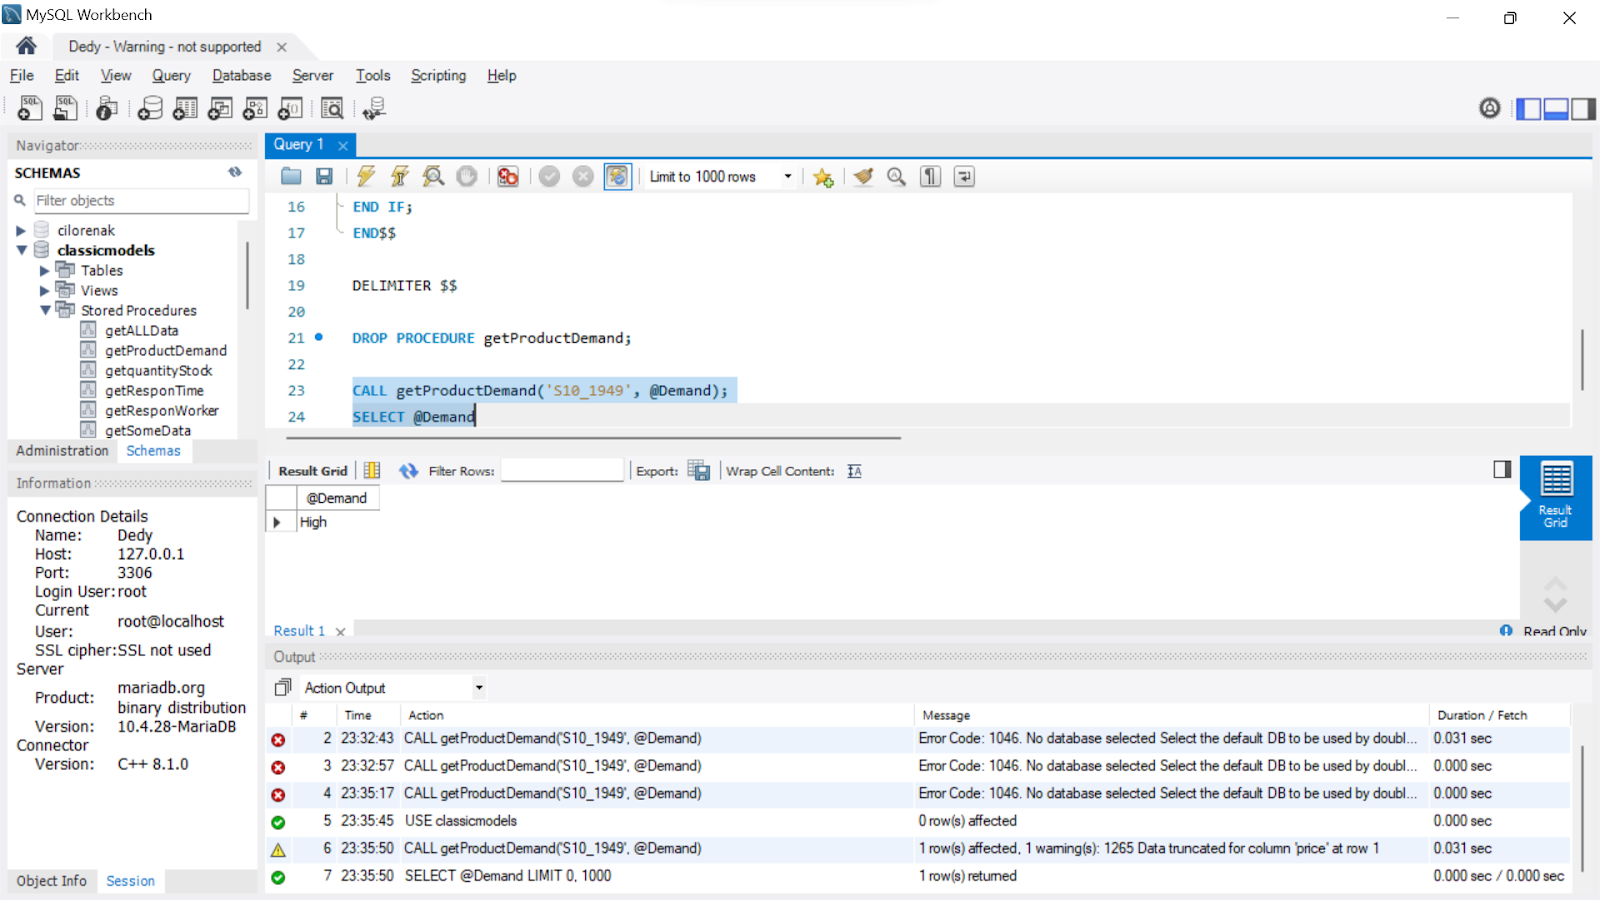Open the Database menu

pyautogui.click(x=241, y=75)
